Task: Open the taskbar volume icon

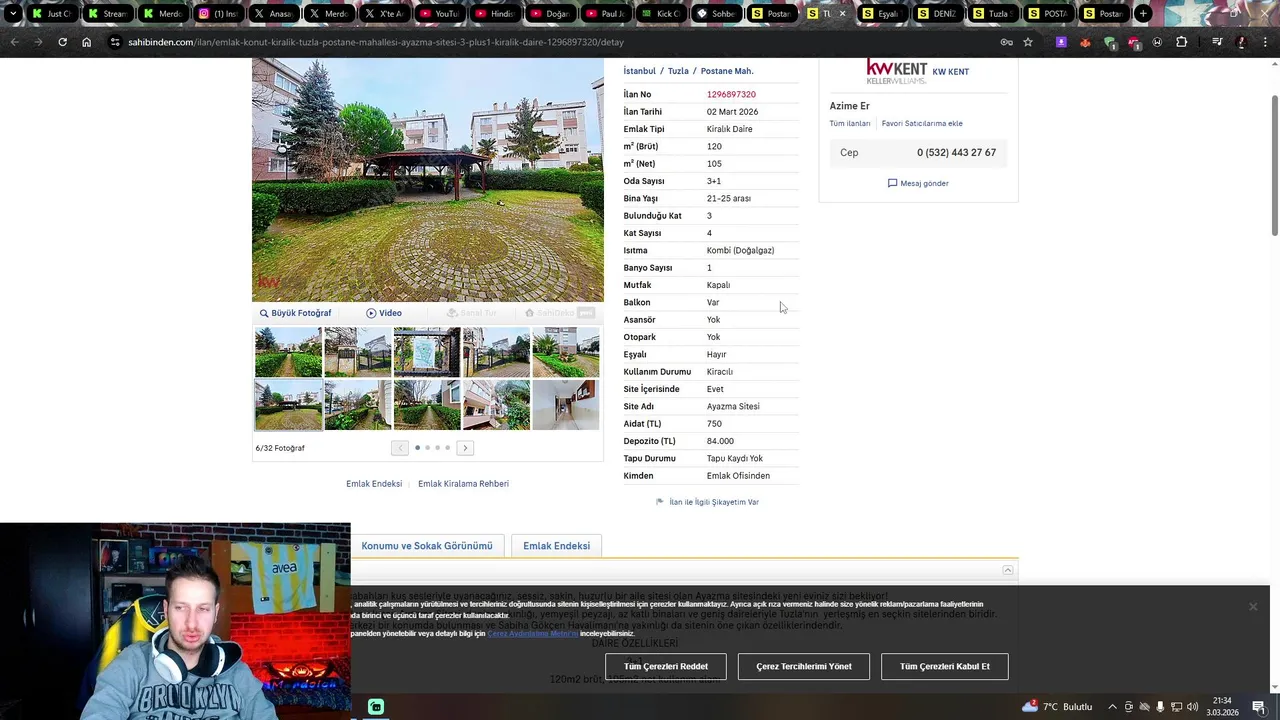Action: point(1192,707)
